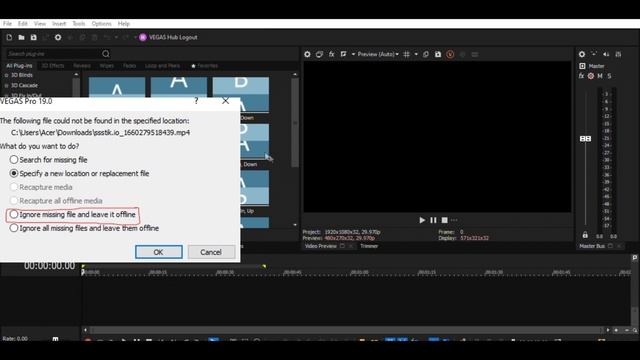Toggle the preview grid overlay icon
The width and height of the screenshot is (640, 360).
[407, 54]
